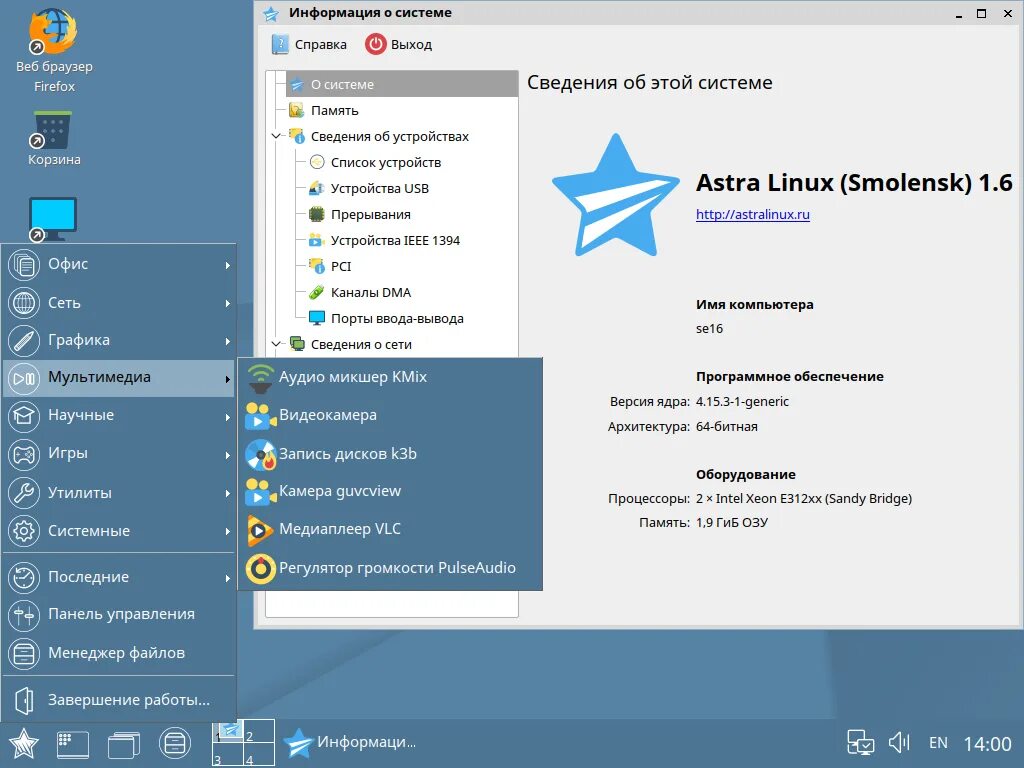1024x768 pixels.
Task: Open the http://astralinux.ru link
Action: point(752,214)
